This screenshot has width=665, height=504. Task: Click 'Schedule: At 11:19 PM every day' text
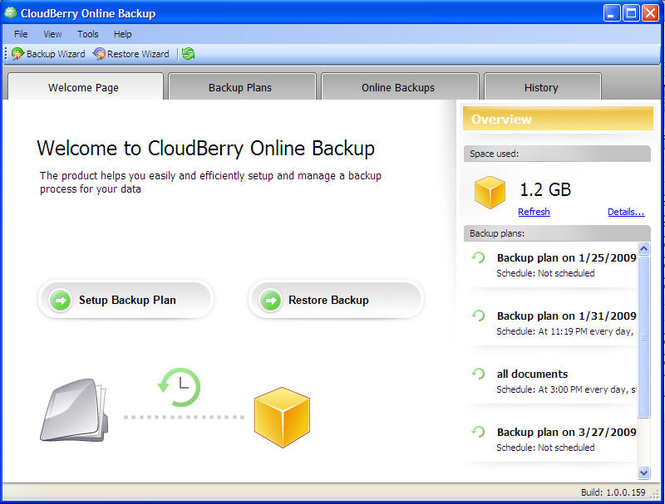pos(565,332)
